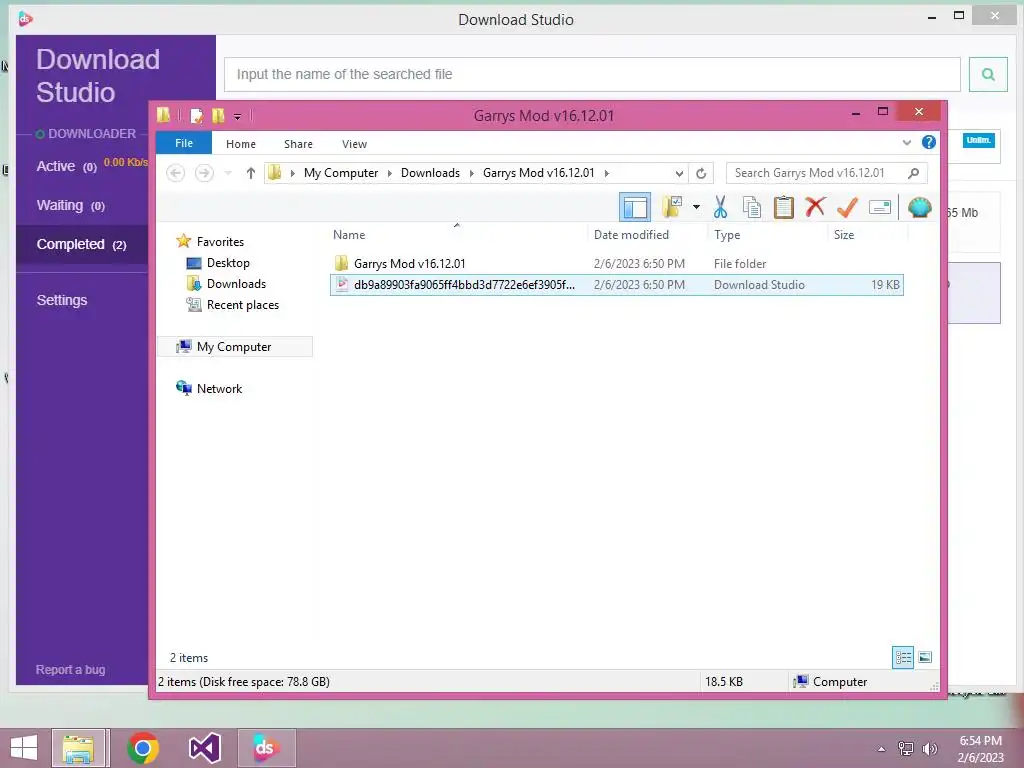The width and height of the screenshot is (1024, 768).
Task: Click the volume speaker tray icon
Action: coord(929,748)
